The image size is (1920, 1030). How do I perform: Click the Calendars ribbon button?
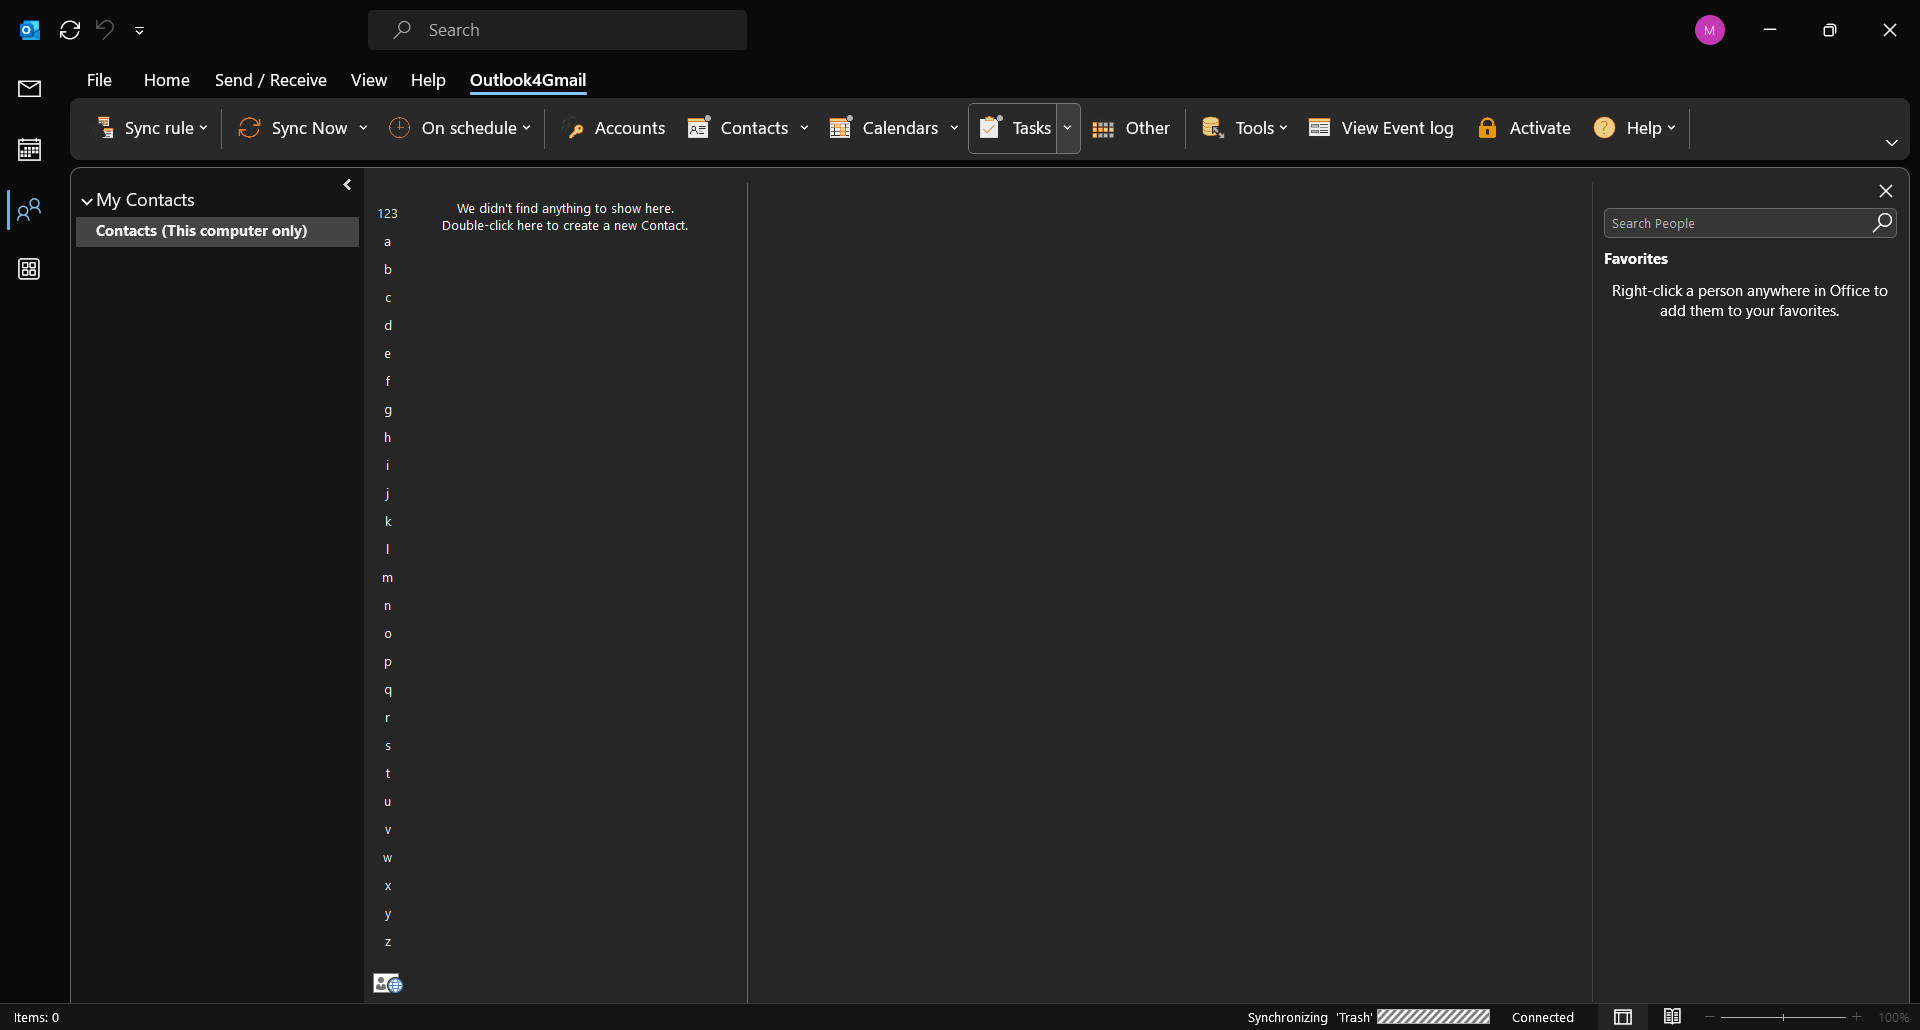click(x=884, y=128)
